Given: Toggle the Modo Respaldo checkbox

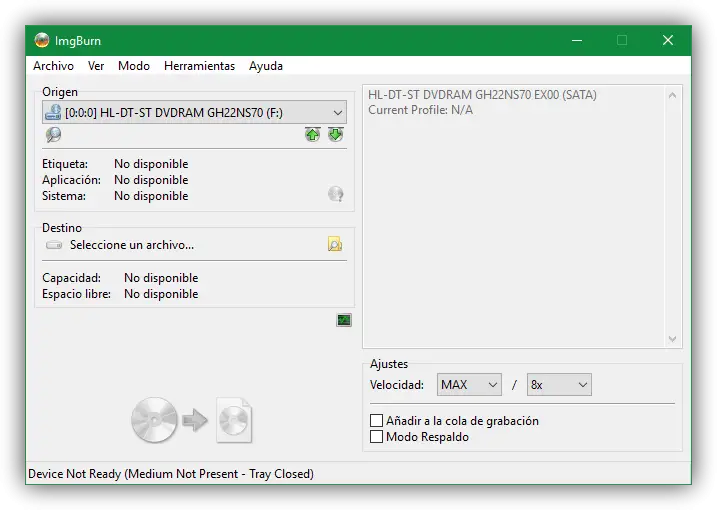Looking at the screenshot, I should [x=376, y=436].
